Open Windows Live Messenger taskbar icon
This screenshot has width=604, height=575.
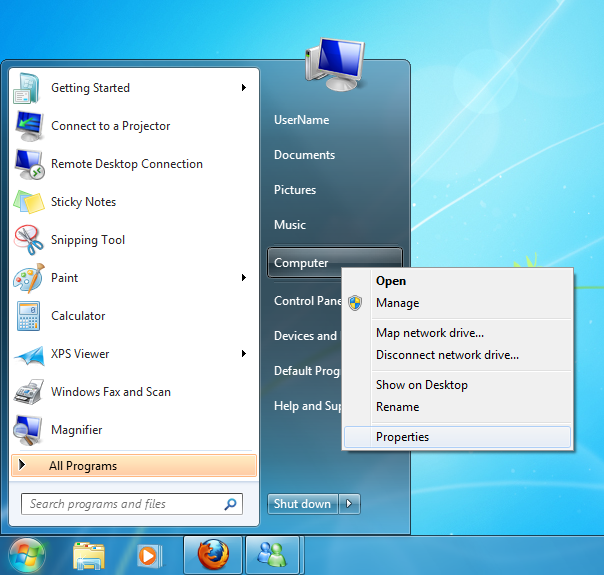[272, 555]
